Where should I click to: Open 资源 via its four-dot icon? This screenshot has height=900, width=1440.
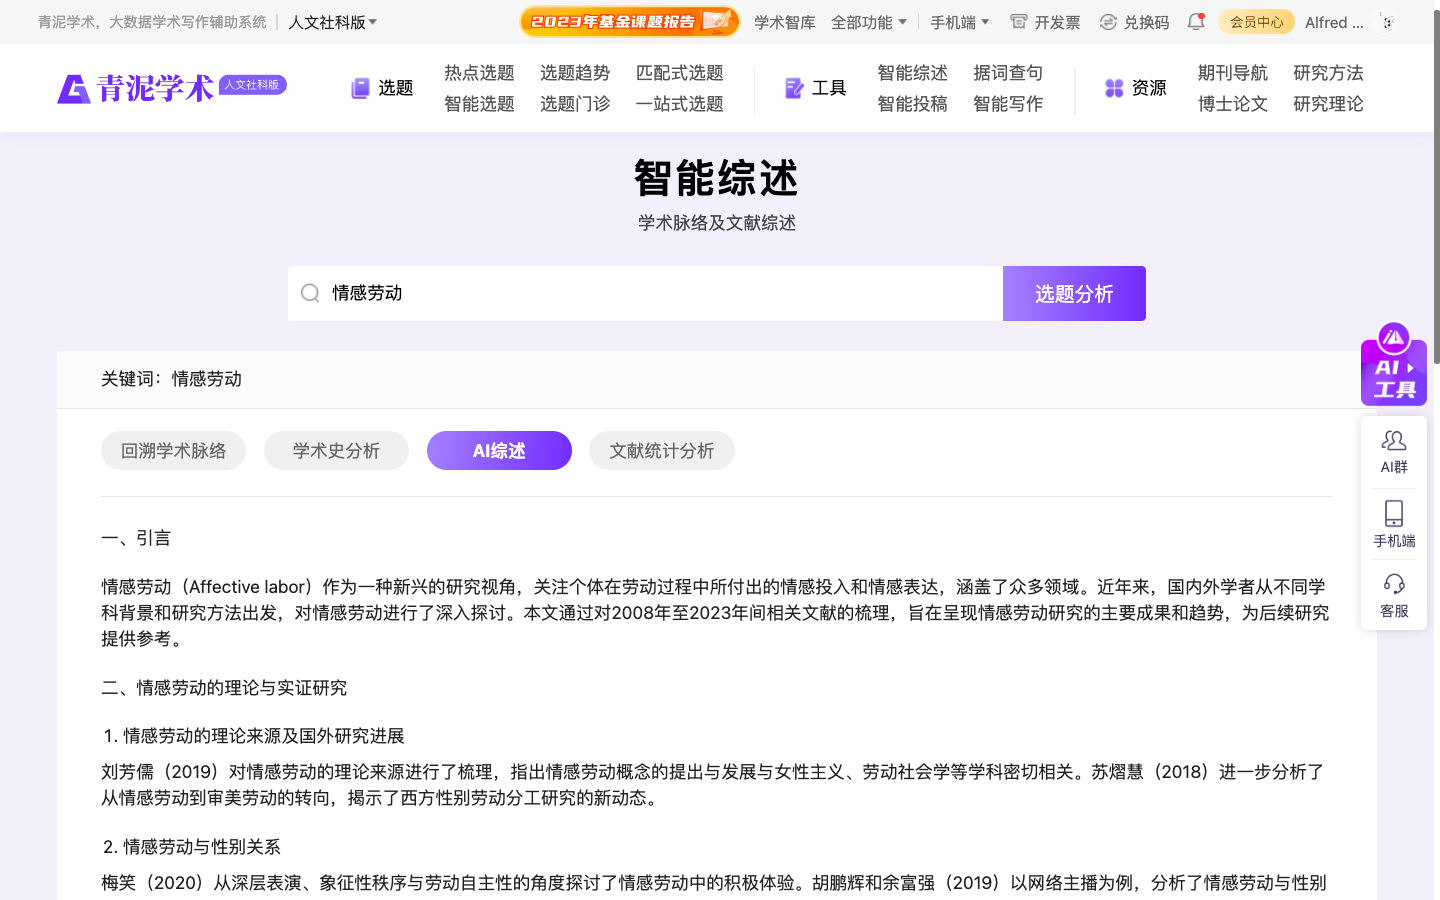[x=1113, y=88]
